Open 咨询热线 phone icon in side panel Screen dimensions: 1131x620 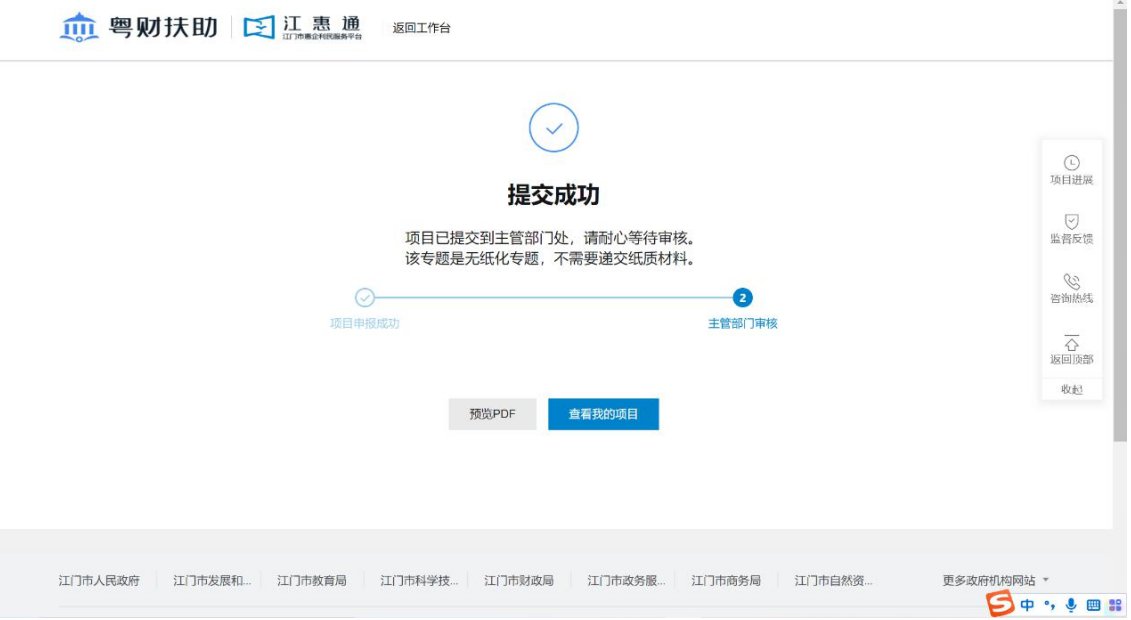(x=1074, y=282)
